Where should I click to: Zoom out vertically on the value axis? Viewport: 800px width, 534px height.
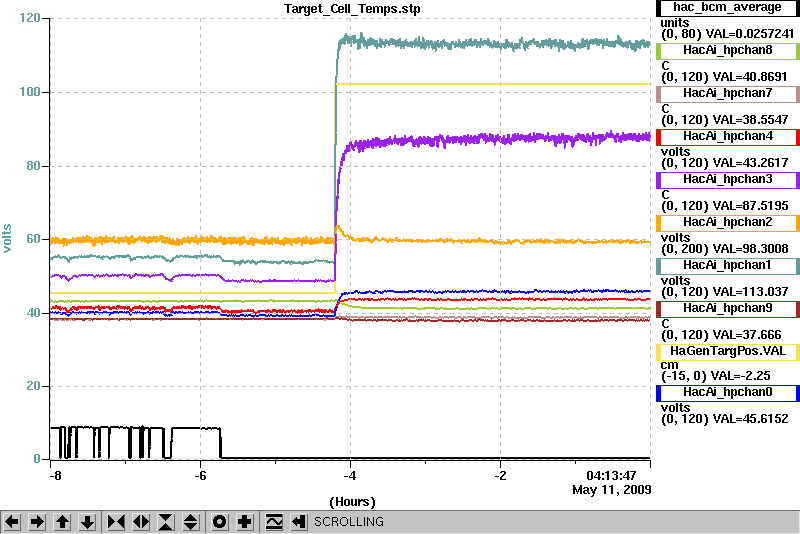point(191,522)
